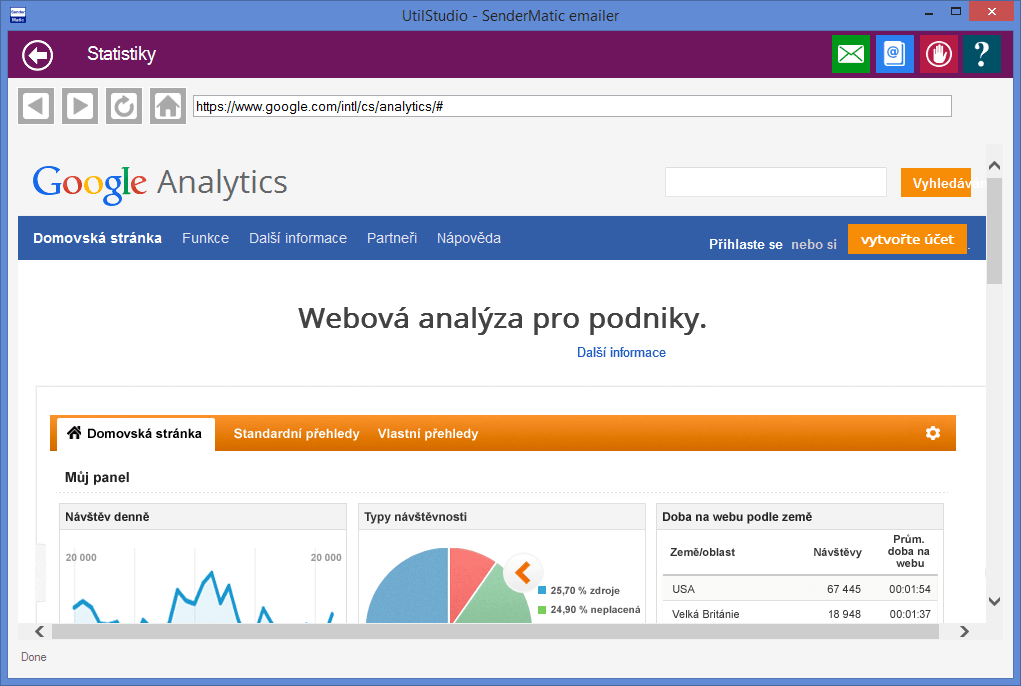Click the vytvořte účet button
1021x686 pixels.
pos(907,240)
